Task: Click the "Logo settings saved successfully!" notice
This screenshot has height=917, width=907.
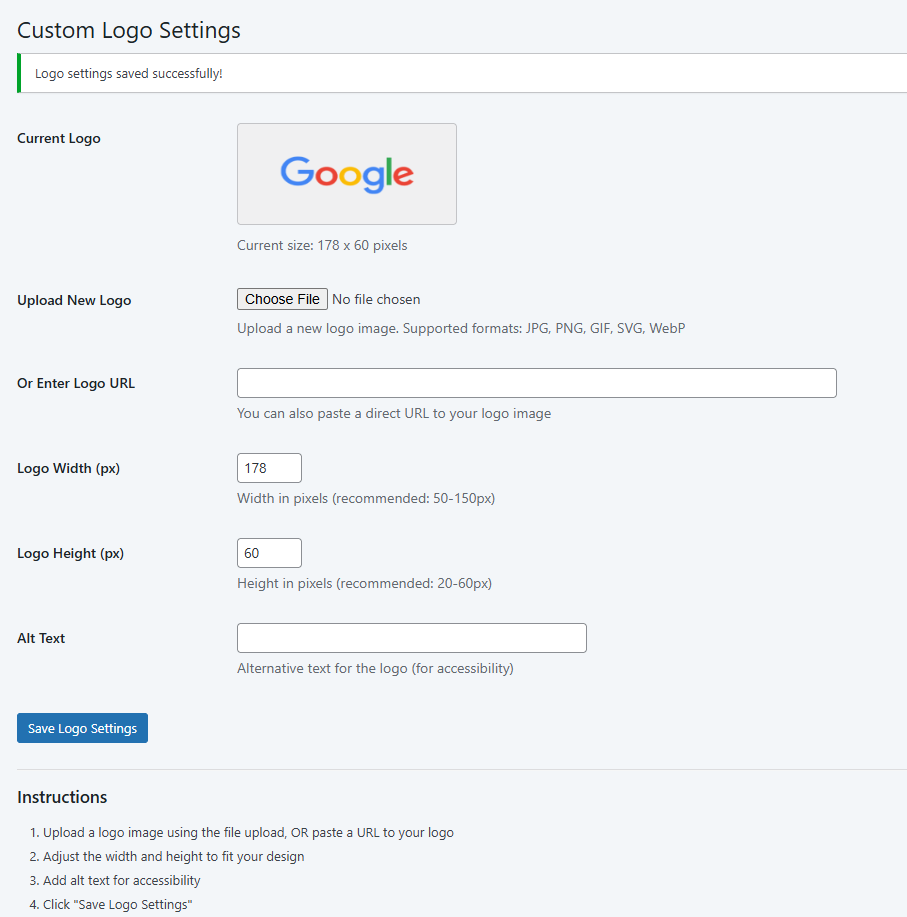Action: pos(128,74)
